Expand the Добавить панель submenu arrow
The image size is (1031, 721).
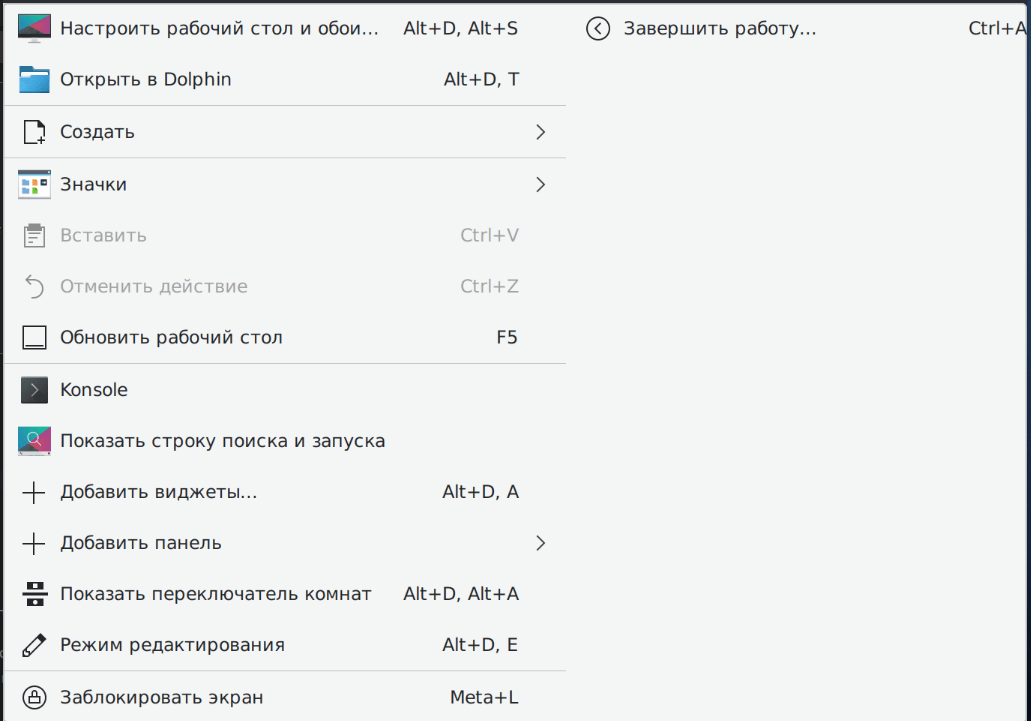(x=540, y=543)
